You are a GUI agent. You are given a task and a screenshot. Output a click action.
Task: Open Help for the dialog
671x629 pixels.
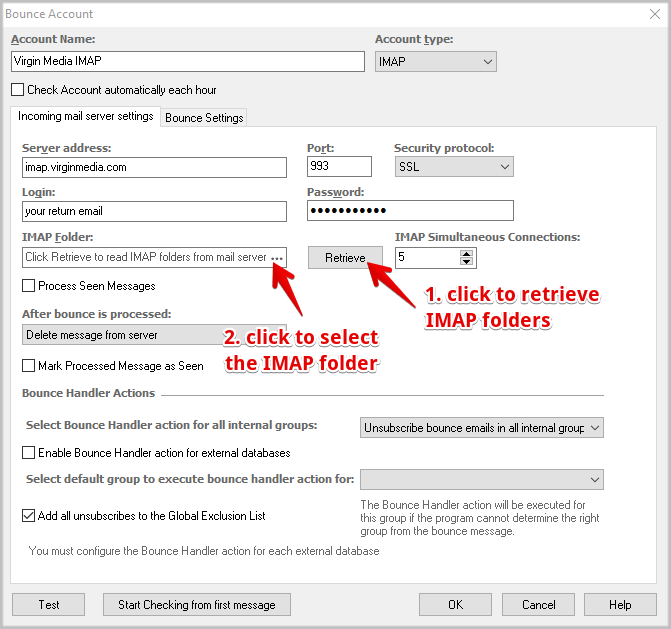[x=620, y=605]
